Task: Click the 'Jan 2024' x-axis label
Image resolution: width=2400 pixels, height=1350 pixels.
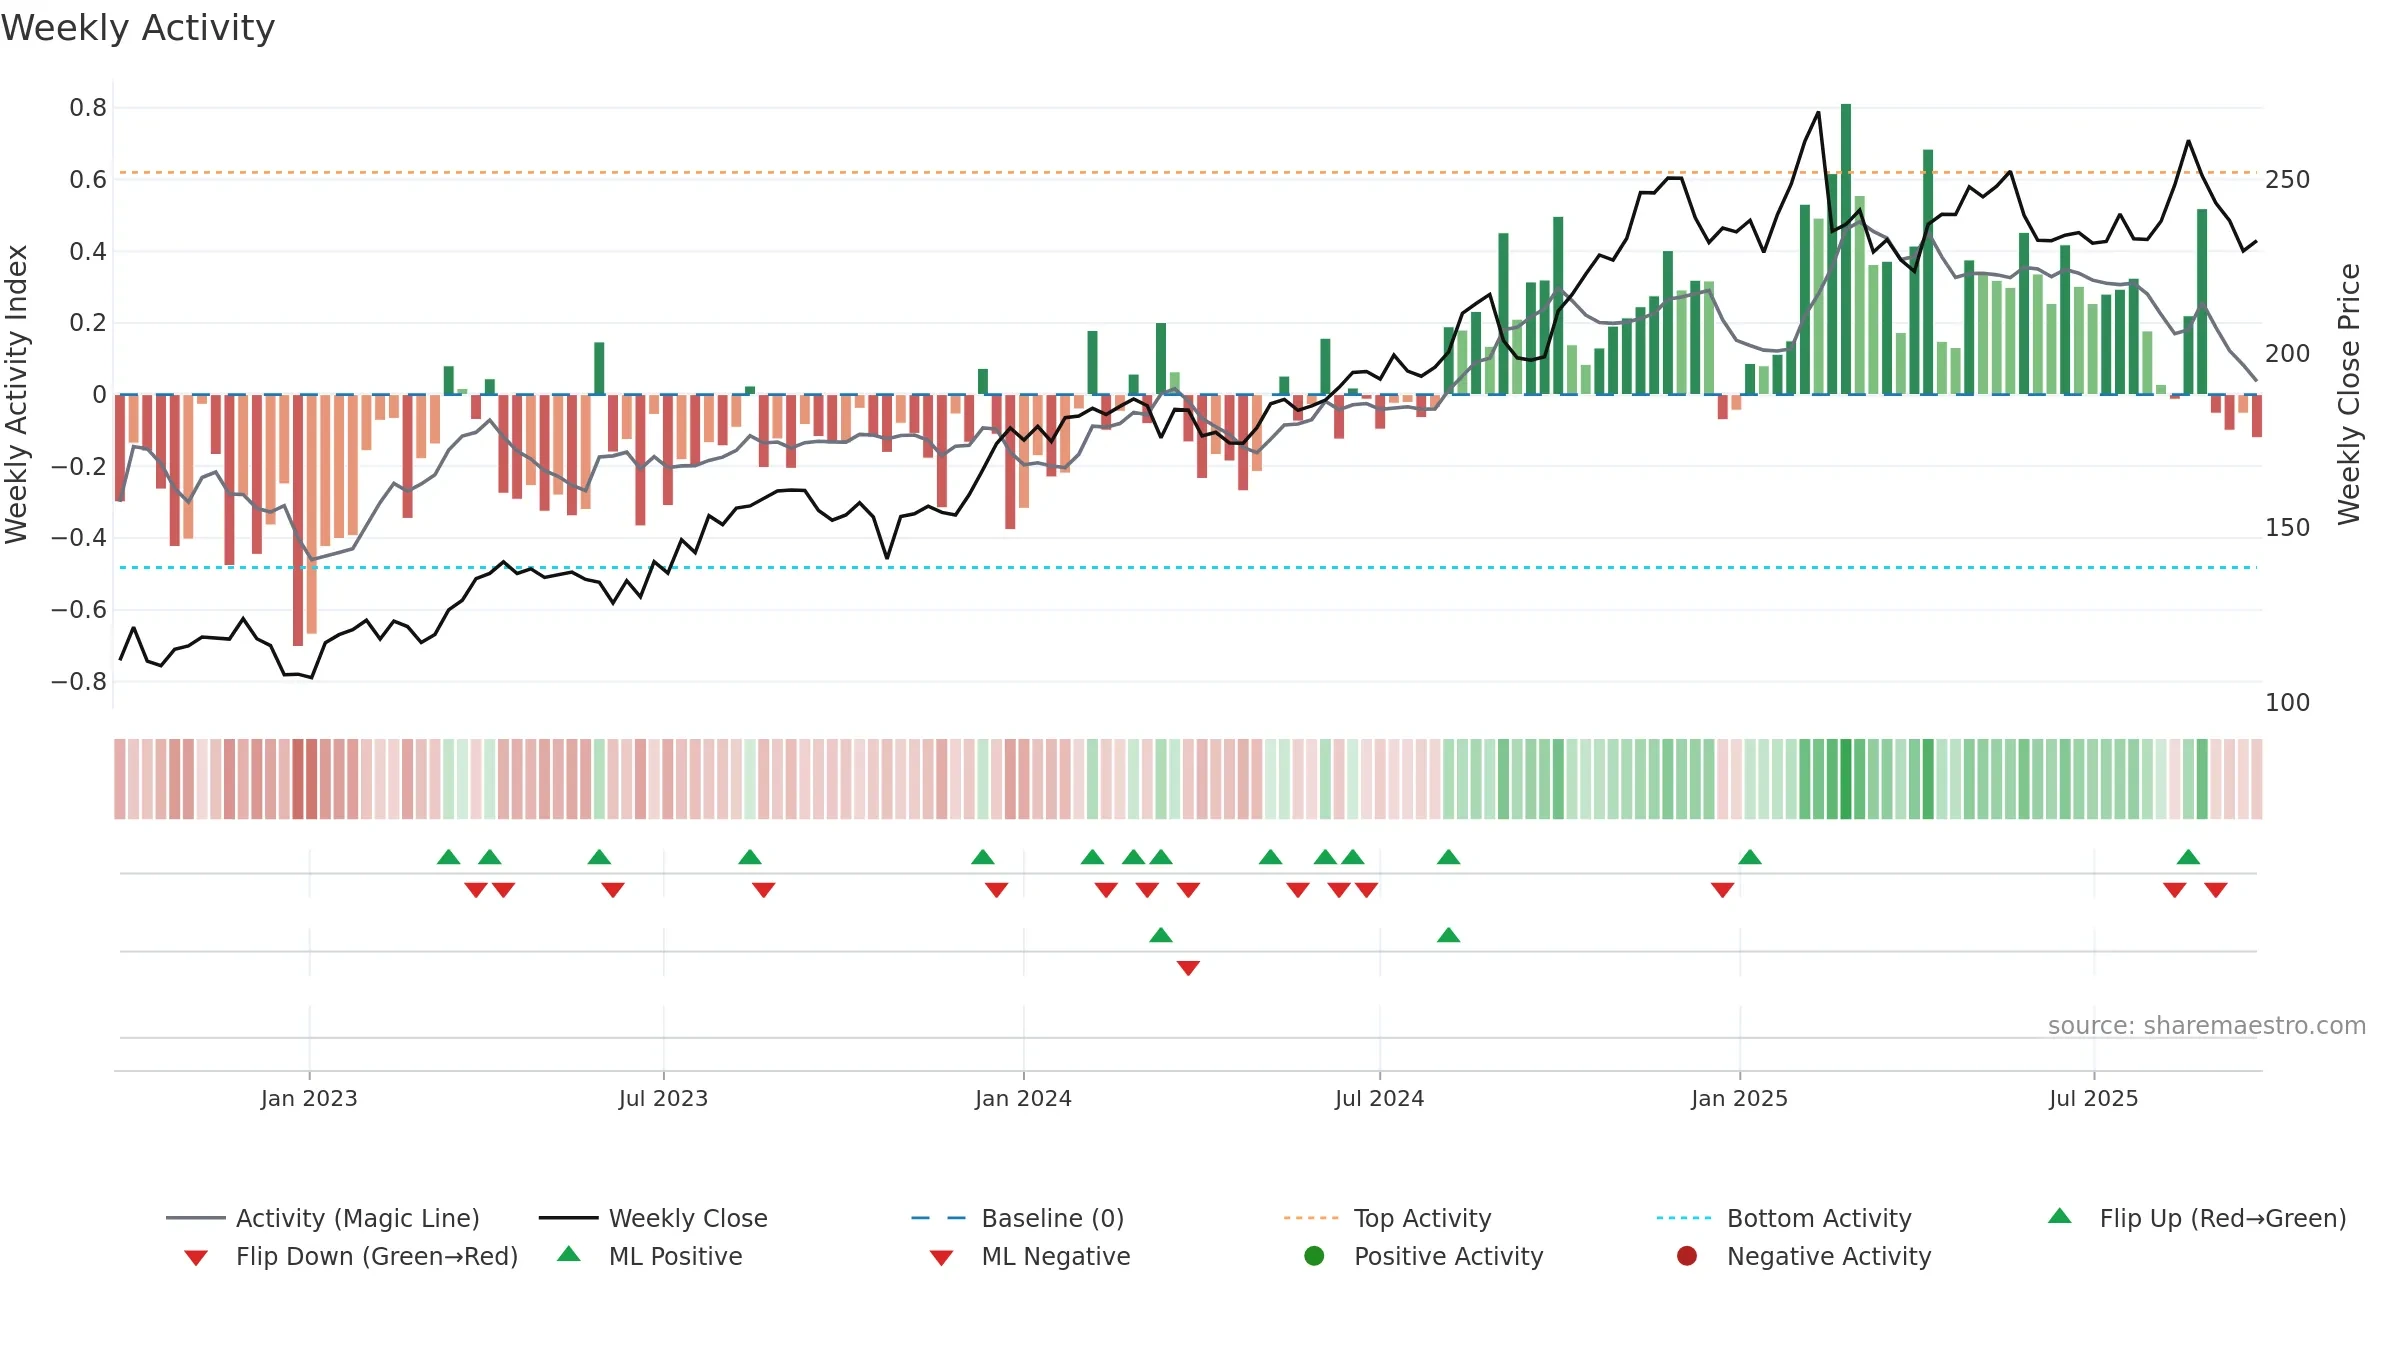Action: pos(1023,1098)
